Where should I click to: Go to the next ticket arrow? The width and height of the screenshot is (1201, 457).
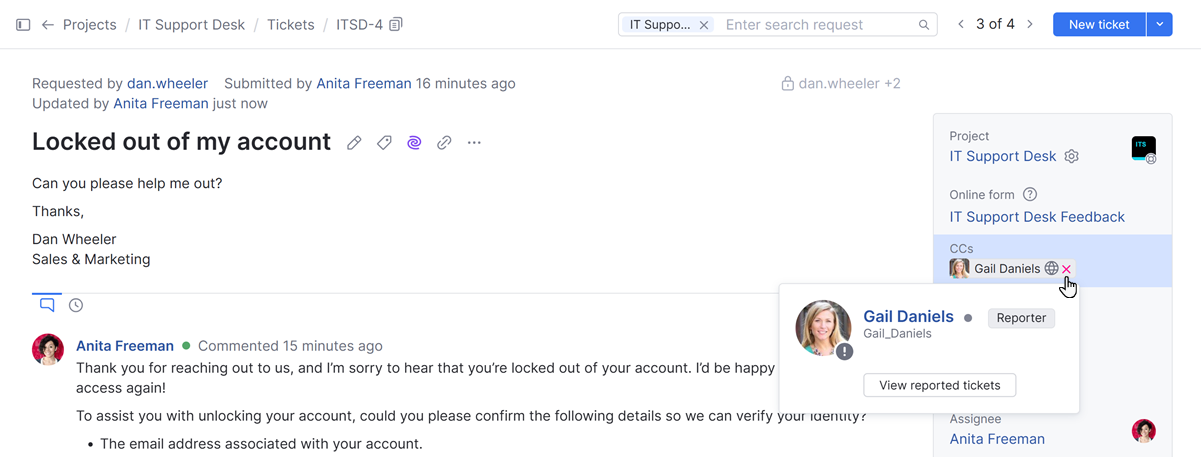1030,25
